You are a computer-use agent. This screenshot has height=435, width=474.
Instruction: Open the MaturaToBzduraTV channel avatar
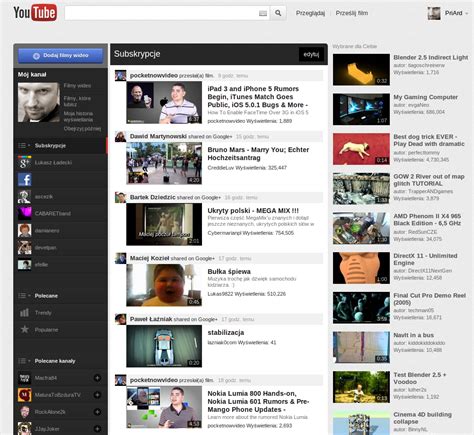click(24, 395)
